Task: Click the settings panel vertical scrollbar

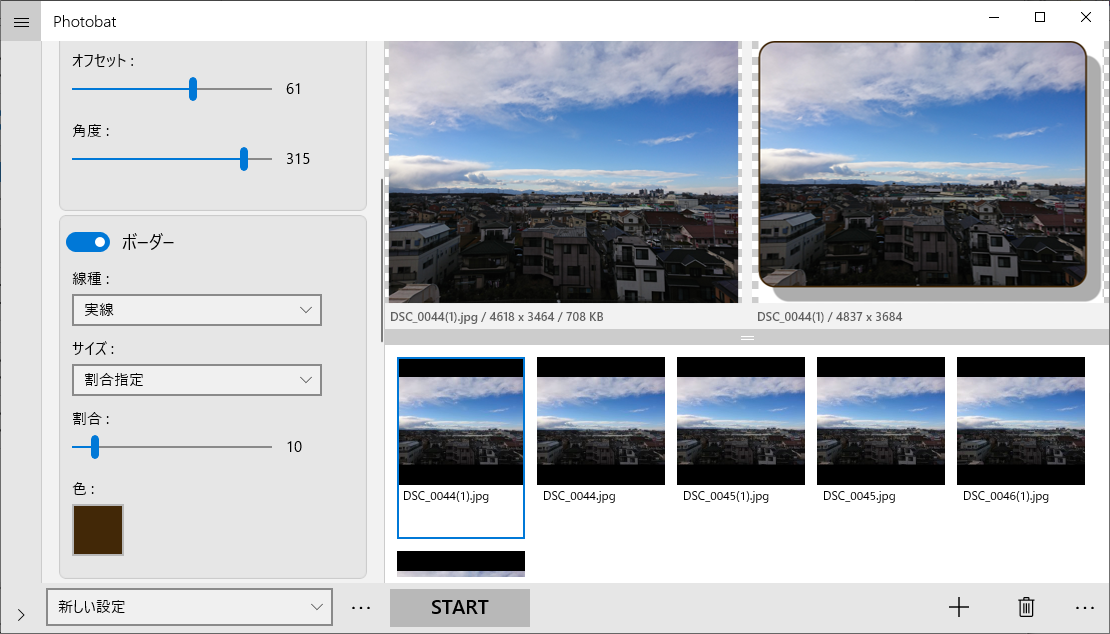Action: (x=382, y=260)
